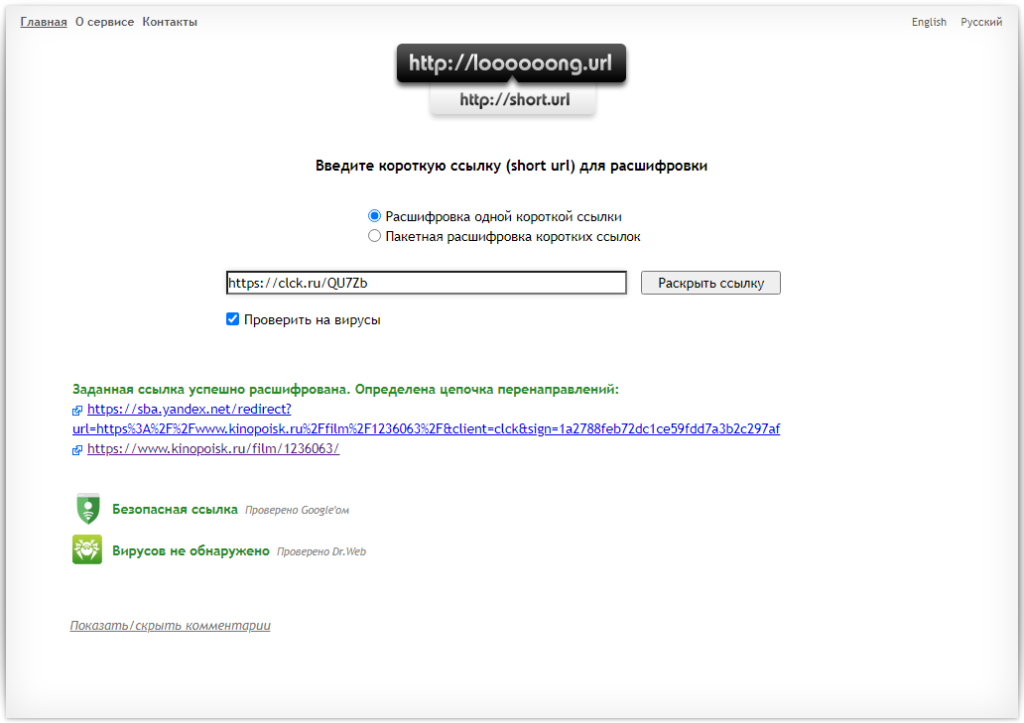The image size is (1024, 723).
Task: Go to the Контакты page
Action: coord(170,22)
